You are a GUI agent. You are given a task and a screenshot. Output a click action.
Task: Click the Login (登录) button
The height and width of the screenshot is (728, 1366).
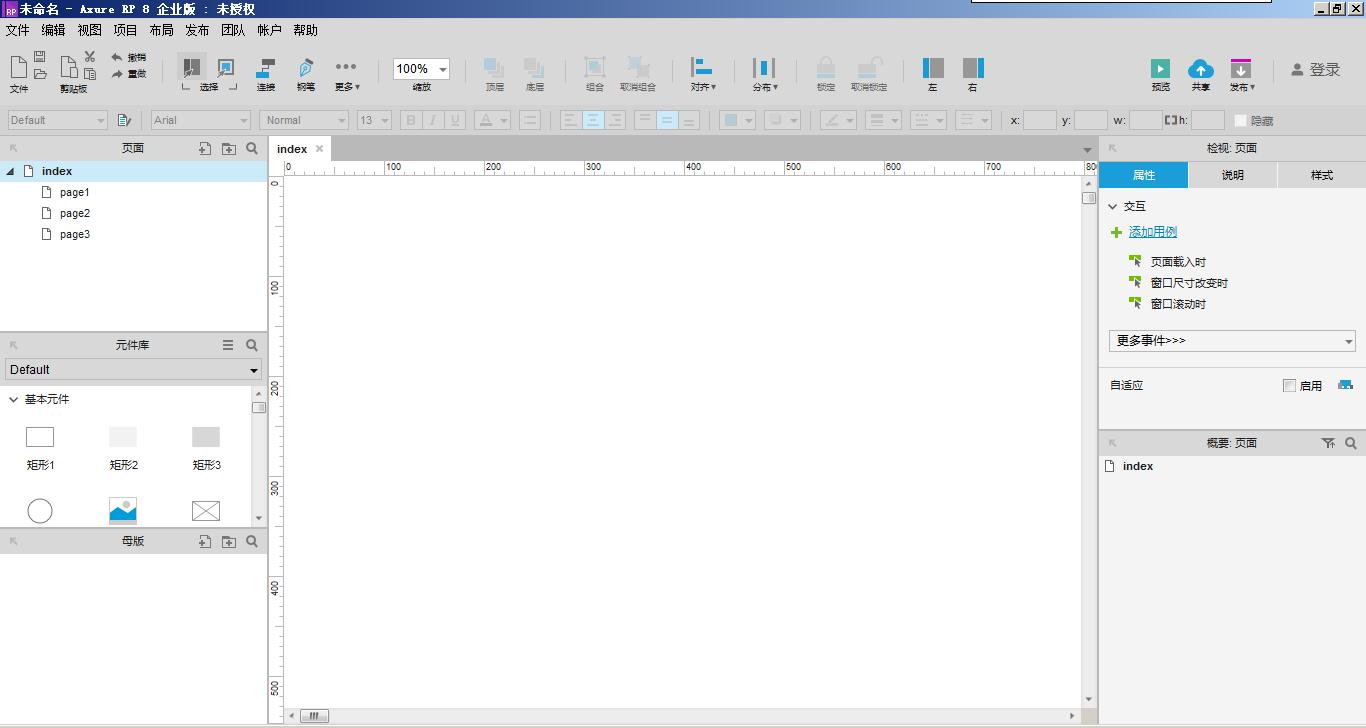[1315, 69]
